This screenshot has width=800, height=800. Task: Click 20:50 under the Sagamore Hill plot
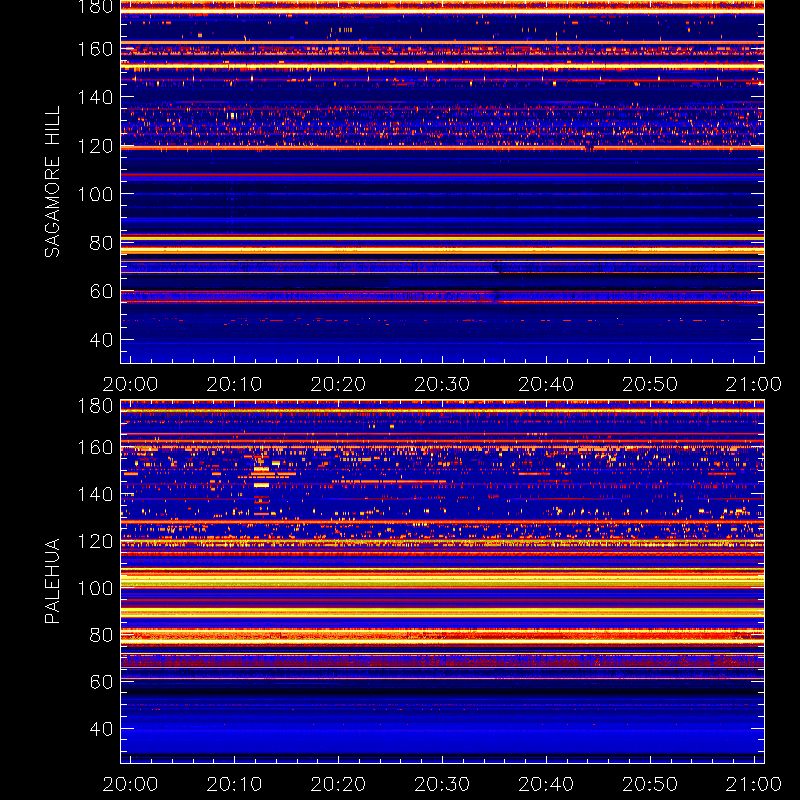click(x=649, y=384)
